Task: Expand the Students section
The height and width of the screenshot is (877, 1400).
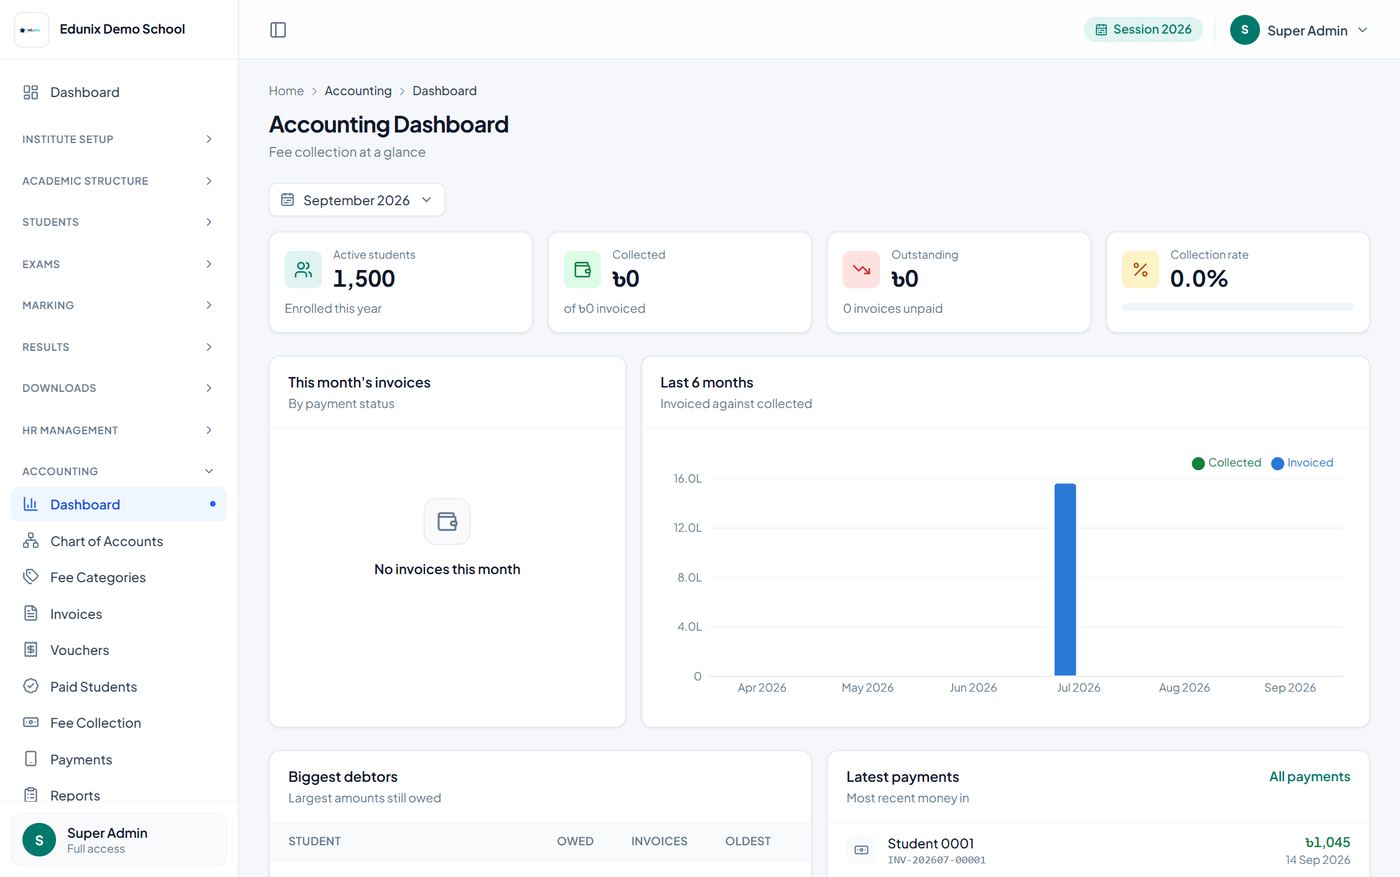Action: click(x=119, y=222)
